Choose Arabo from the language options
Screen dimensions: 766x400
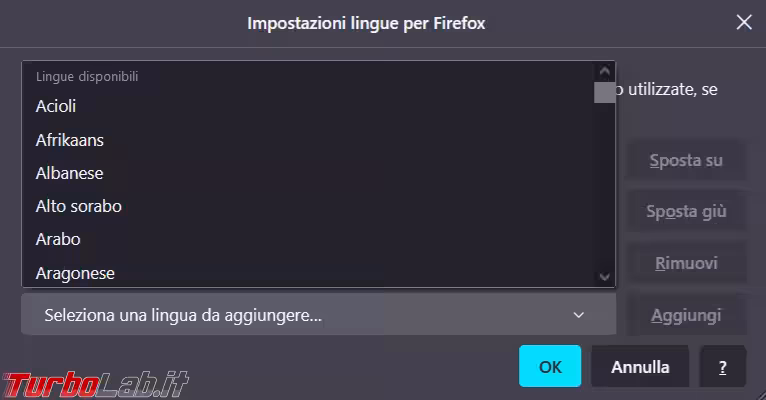click(58, 239)
